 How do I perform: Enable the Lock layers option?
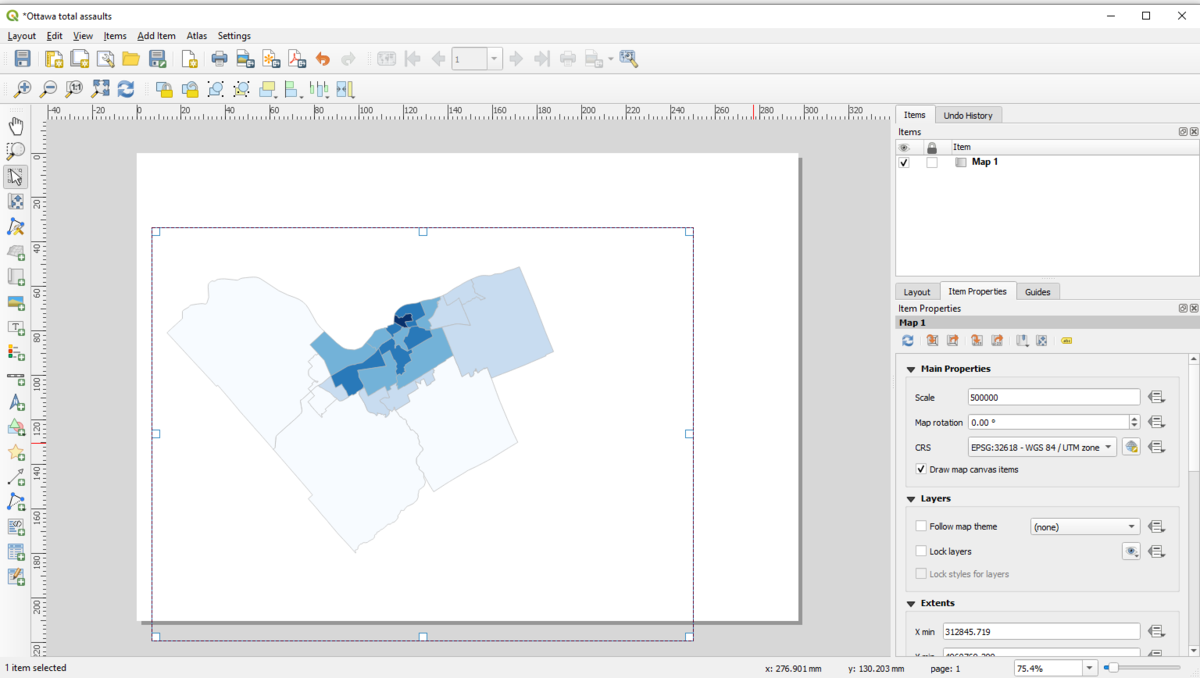click(x=920, y=551)
